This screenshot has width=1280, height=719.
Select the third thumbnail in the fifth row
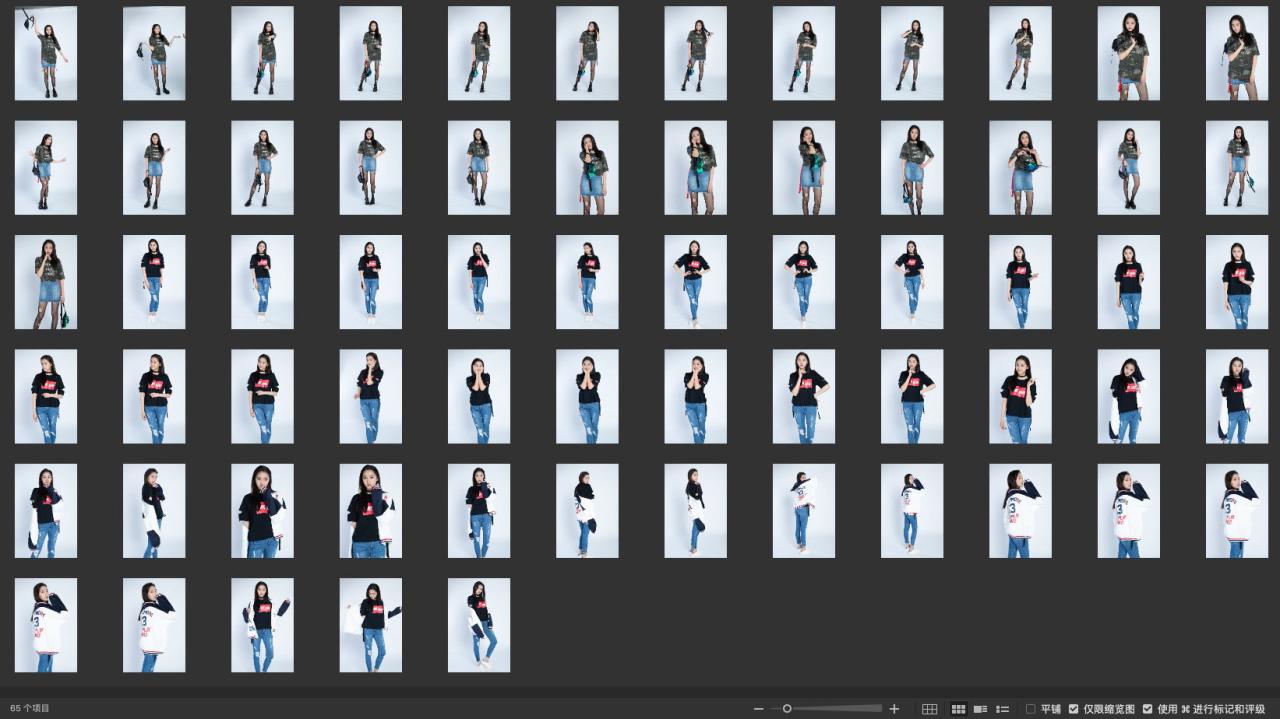(262, 511)
